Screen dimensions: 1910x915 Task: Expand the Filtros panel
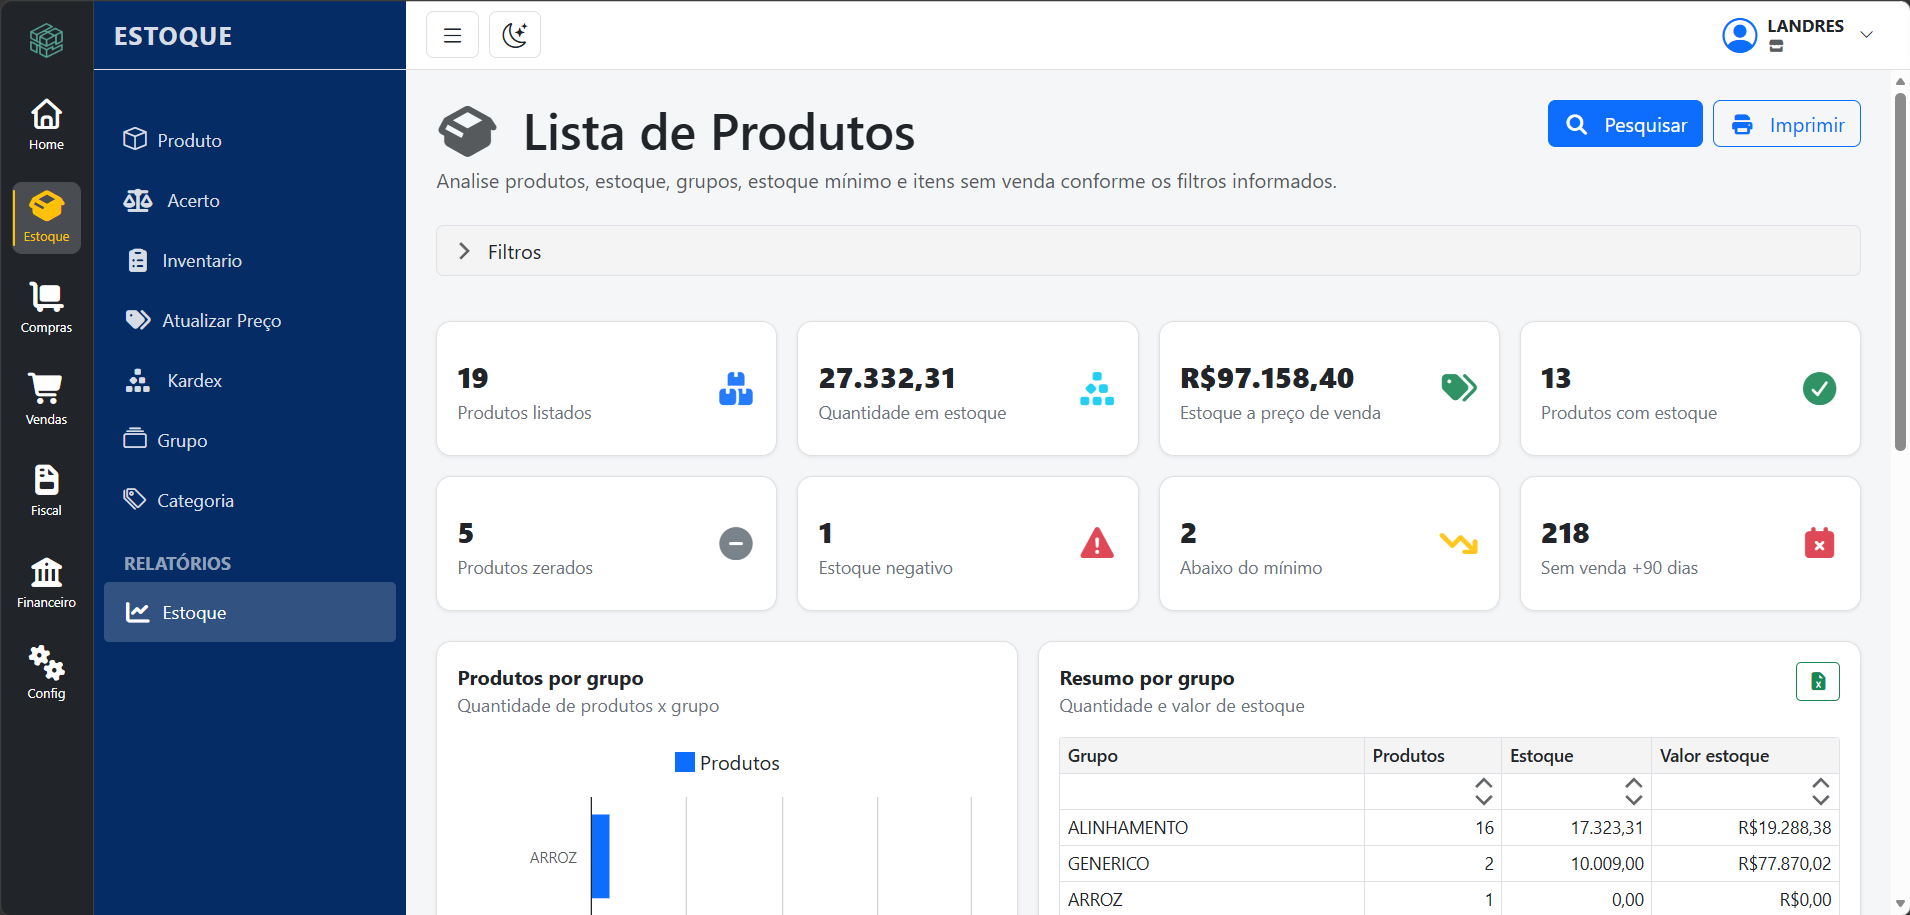1148,251
